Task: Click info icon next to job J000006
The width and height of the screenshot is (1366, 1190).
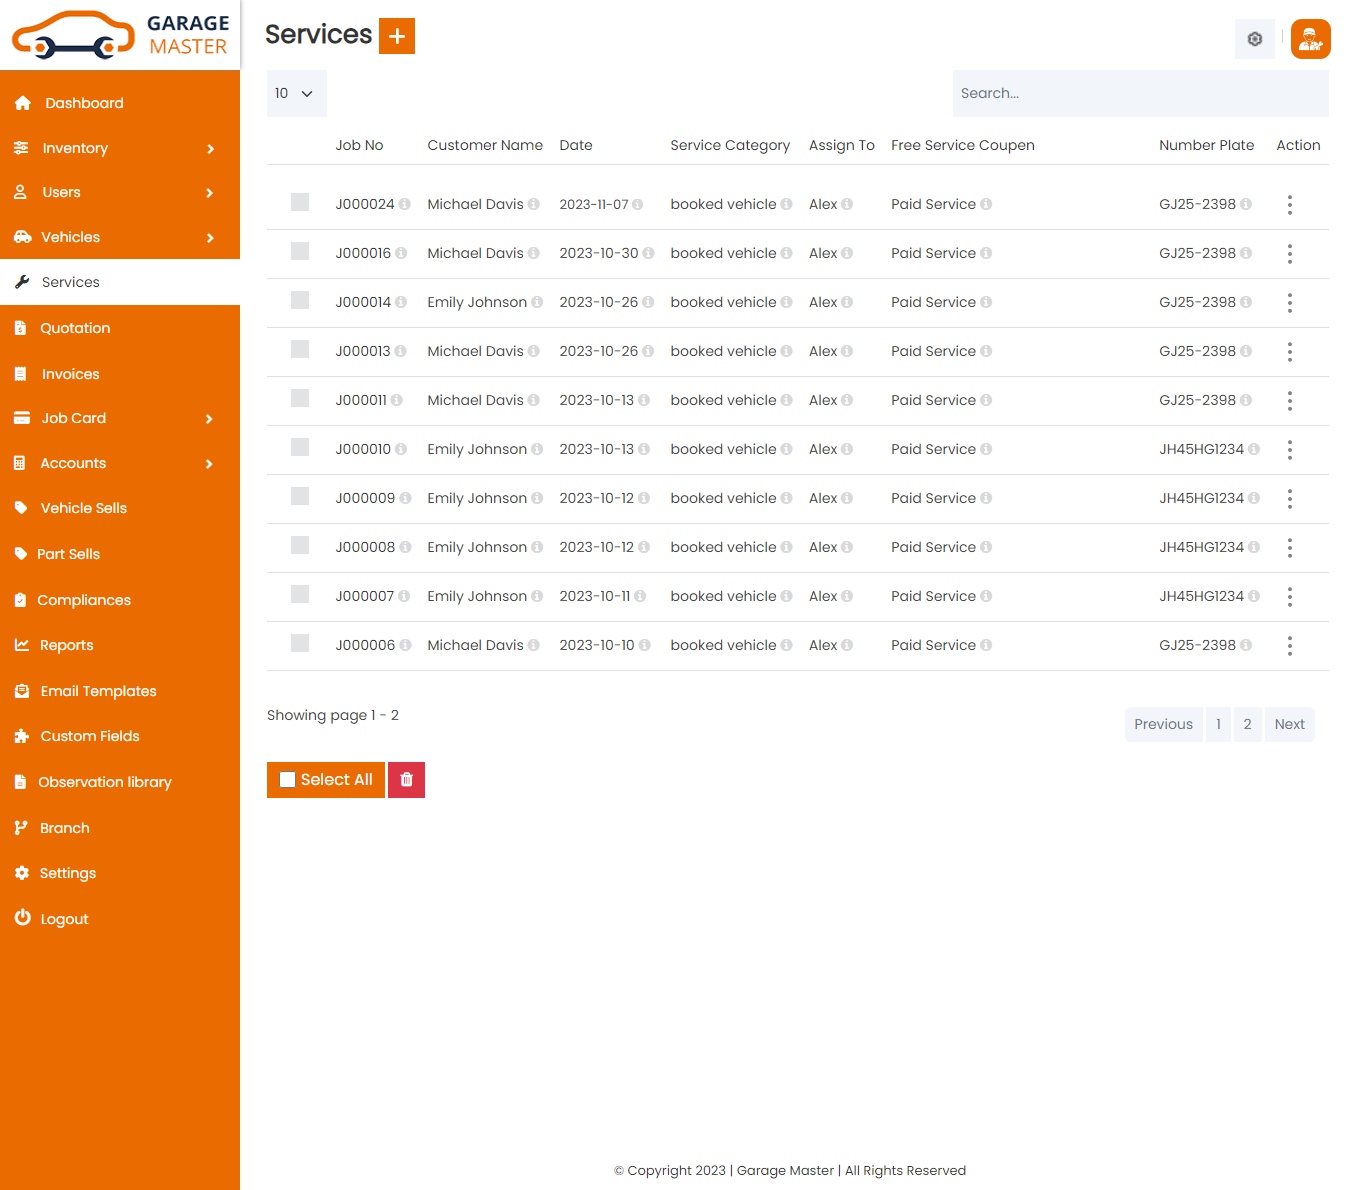Action: pyautogui.click(x=405, y=645)
